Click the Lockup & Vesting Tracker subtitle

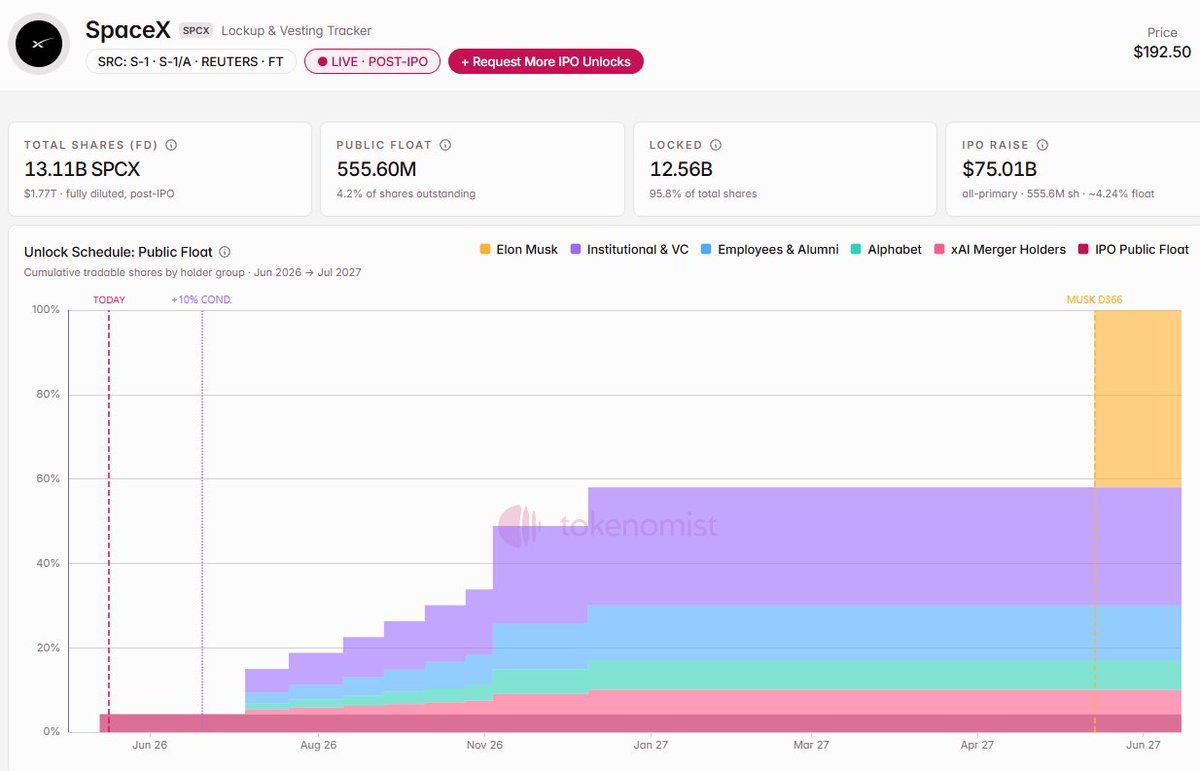(296, 31)
